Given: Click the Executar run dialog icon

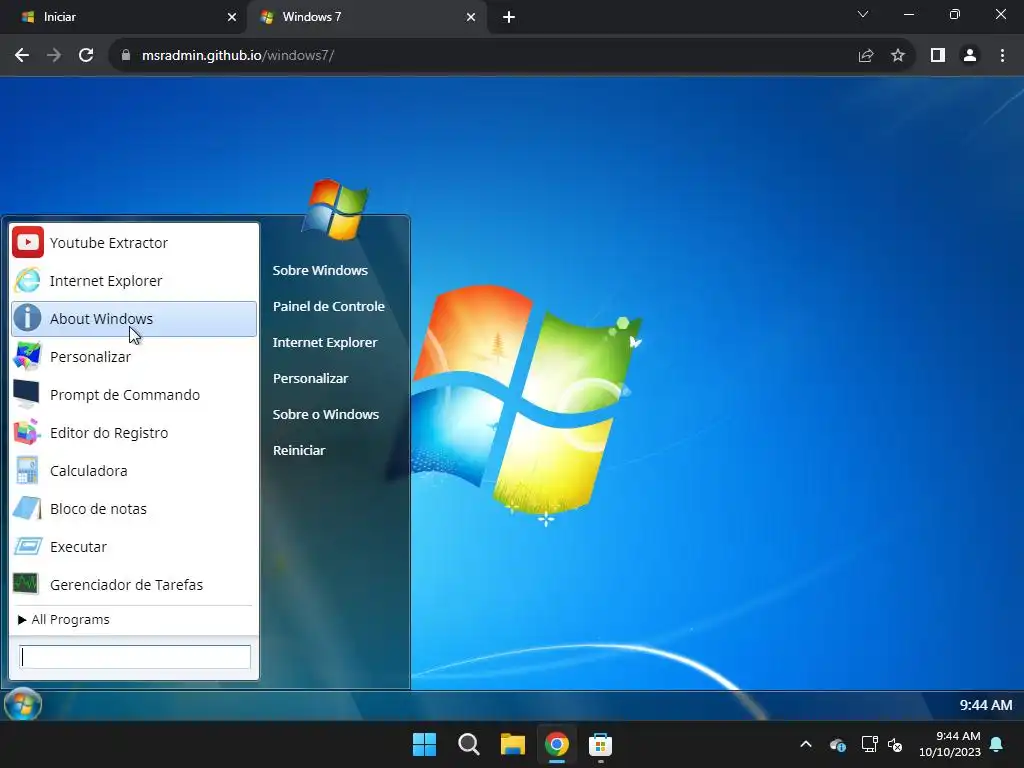Looking at the screenshot, I should point(27,546).
